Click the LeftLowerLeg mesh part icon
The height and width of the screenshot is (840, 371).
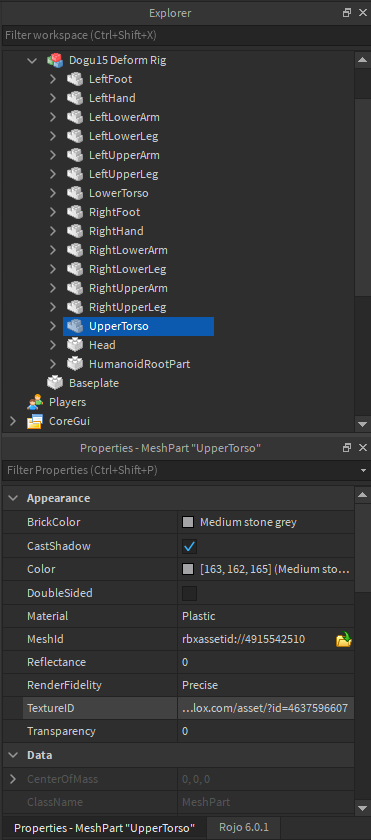click(x=75, y=136)
